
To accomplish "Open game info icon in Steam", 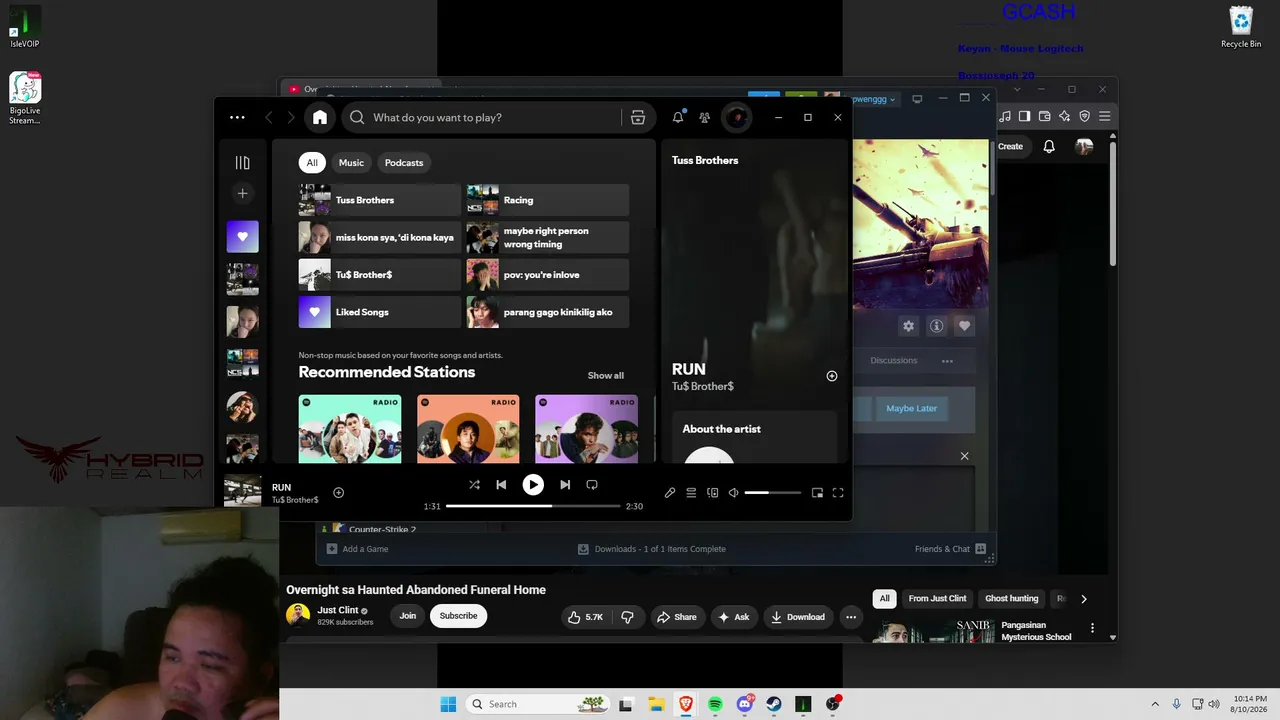I will (936, 325).
